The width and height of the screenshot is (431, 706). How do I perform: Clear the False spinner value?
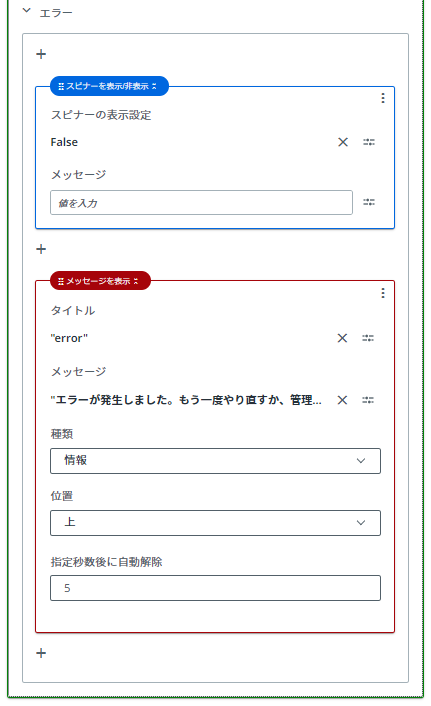coord(343,142)
